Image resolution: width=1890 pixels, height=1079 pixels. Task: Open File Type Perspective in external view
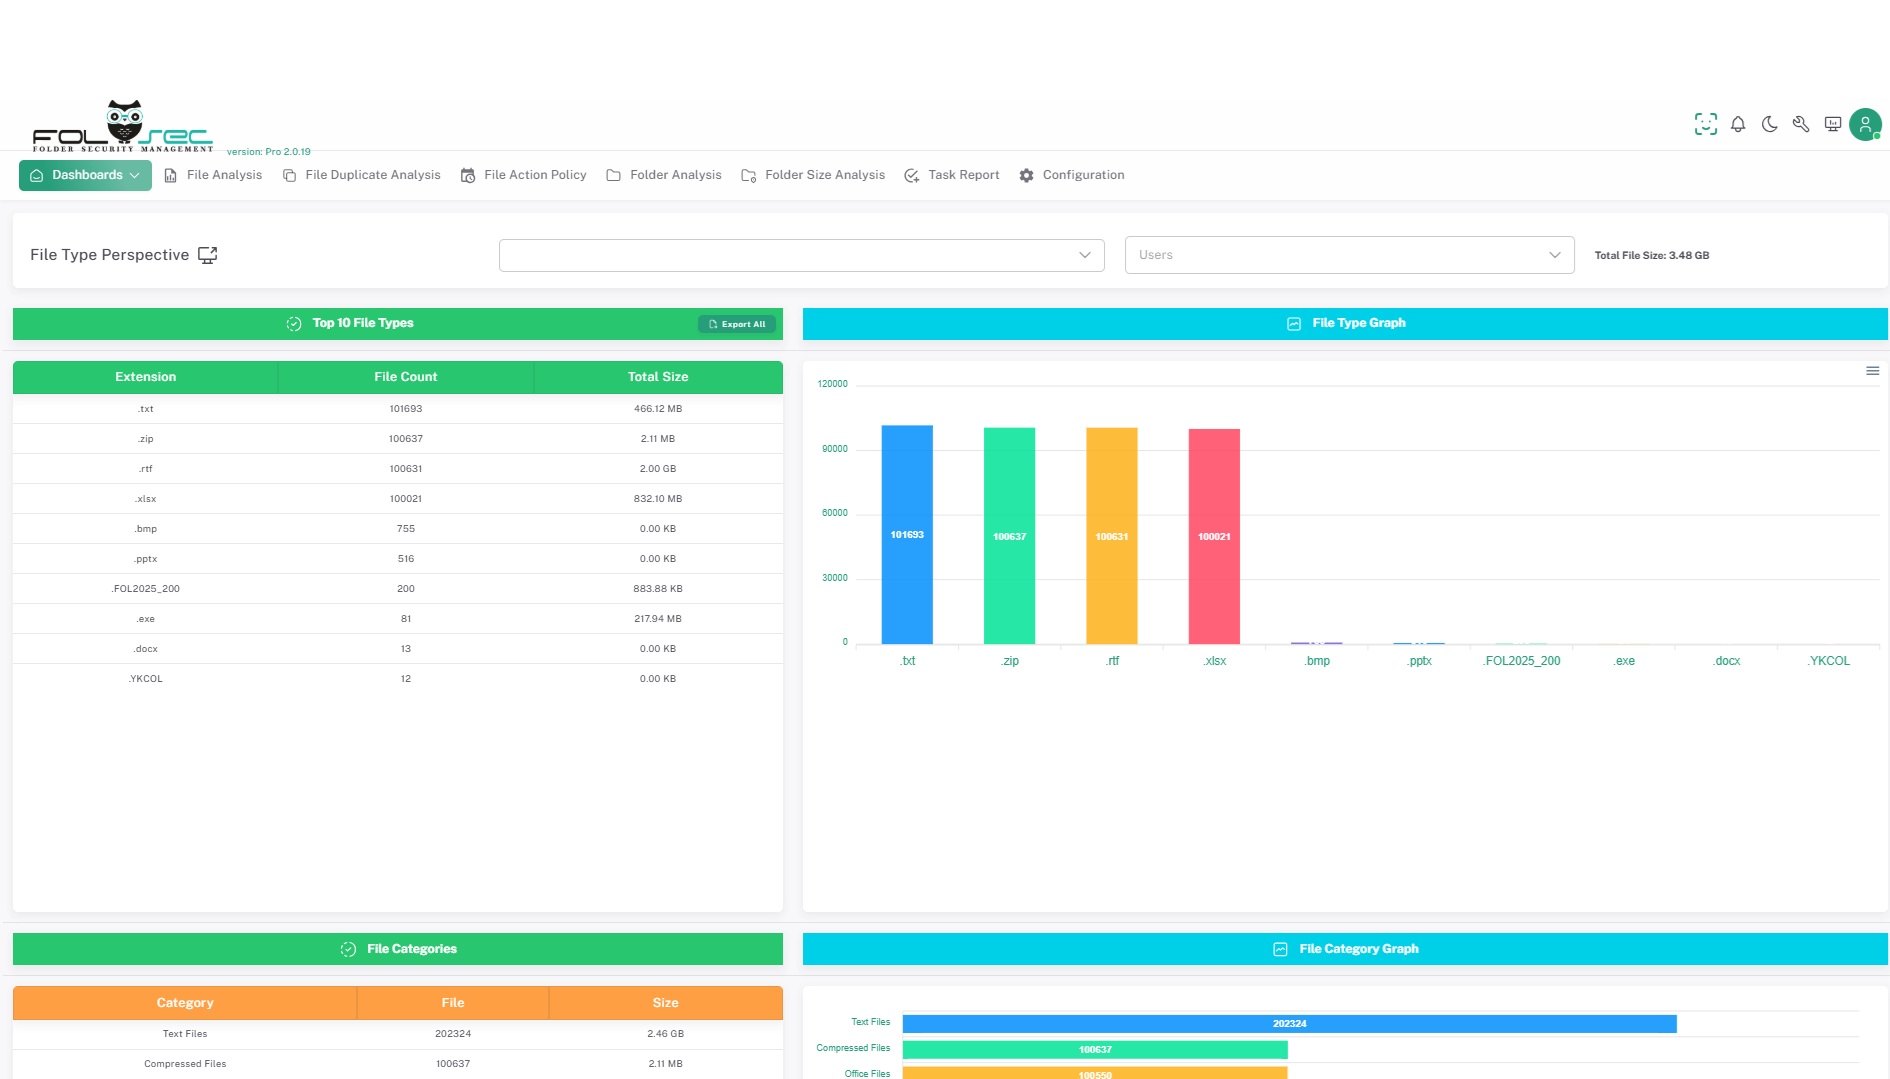click(208, 255)
